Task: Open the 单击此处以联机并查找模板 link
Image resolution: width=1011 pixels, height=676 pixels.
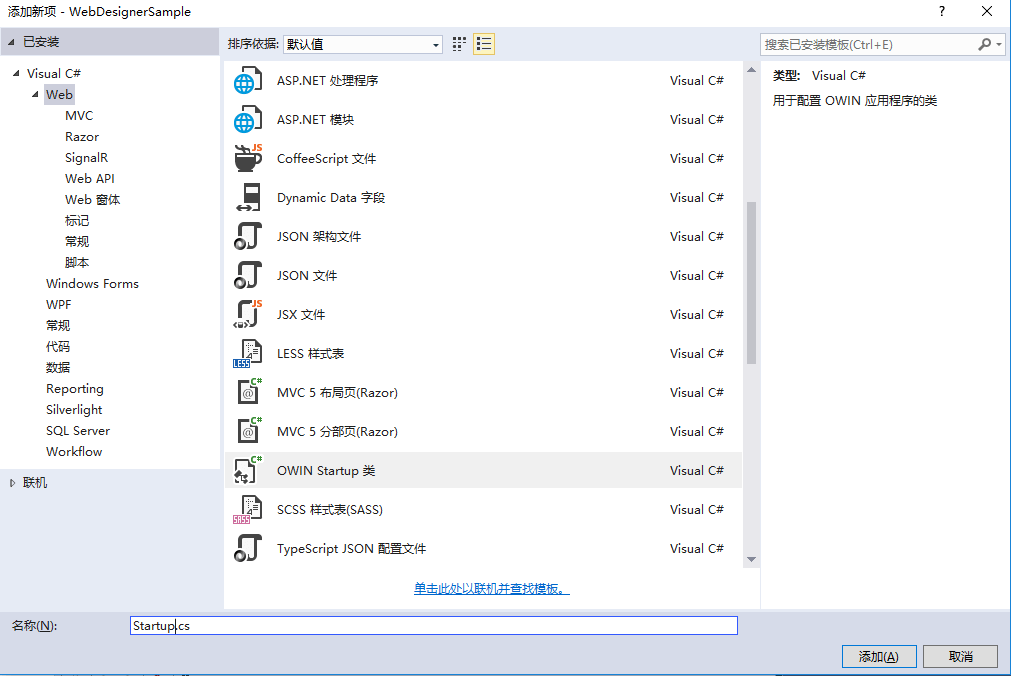Action: tap(492, 588)
